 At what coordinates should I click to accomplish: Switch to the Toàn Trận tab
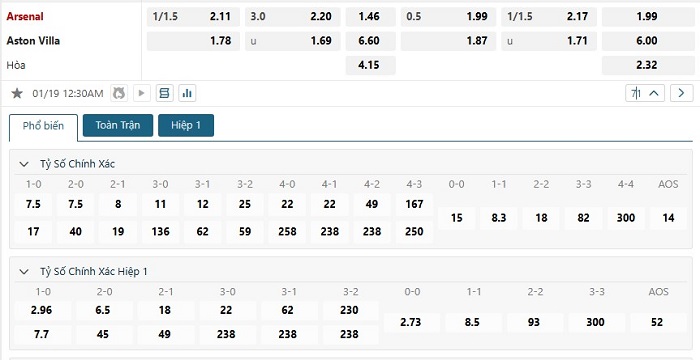118,126
